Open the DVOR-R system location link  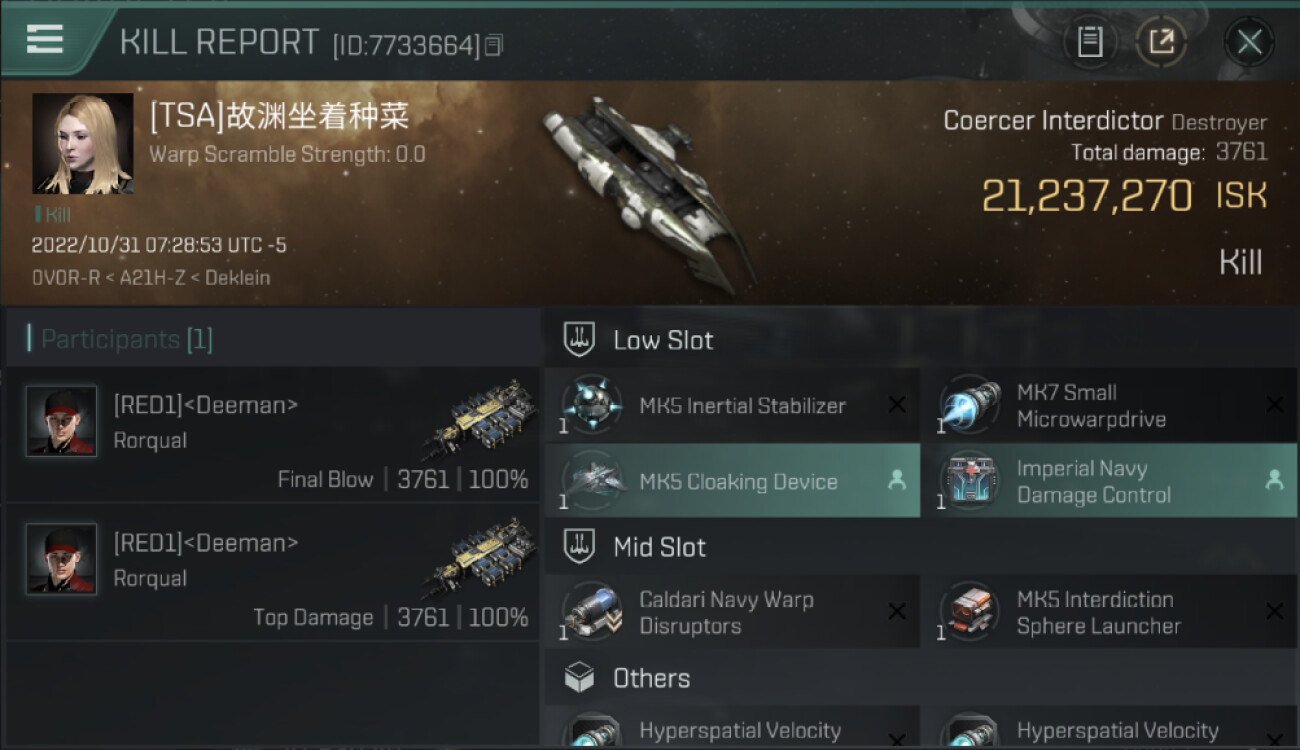(65, 278)
